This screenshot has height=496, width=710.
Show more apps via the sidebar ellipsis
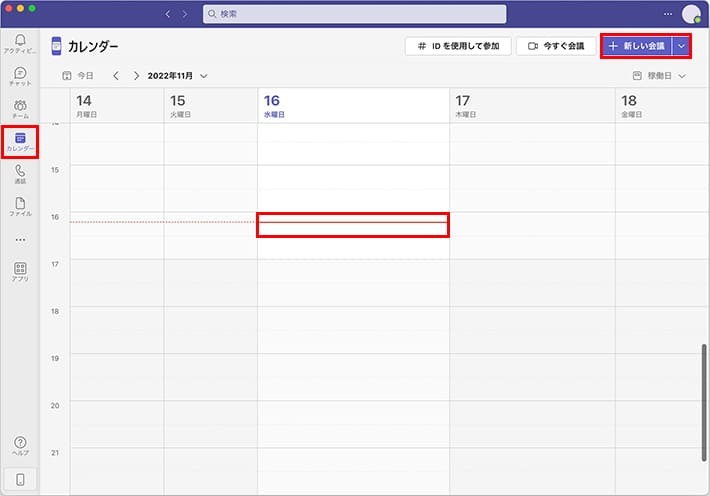pyautogui.click(x=20, y=240)
